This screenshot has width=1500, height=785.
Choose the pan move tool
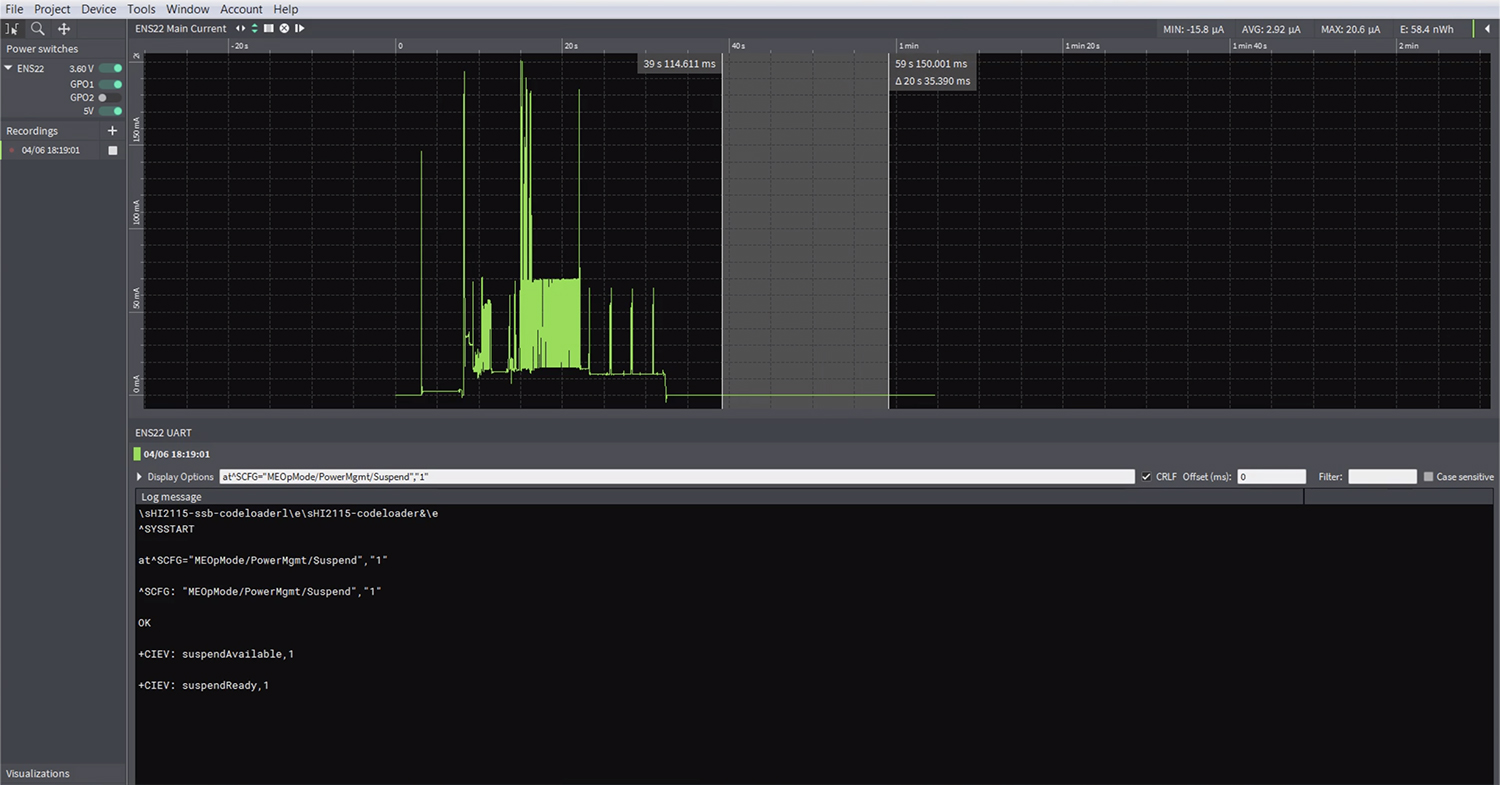coord(64,29)
